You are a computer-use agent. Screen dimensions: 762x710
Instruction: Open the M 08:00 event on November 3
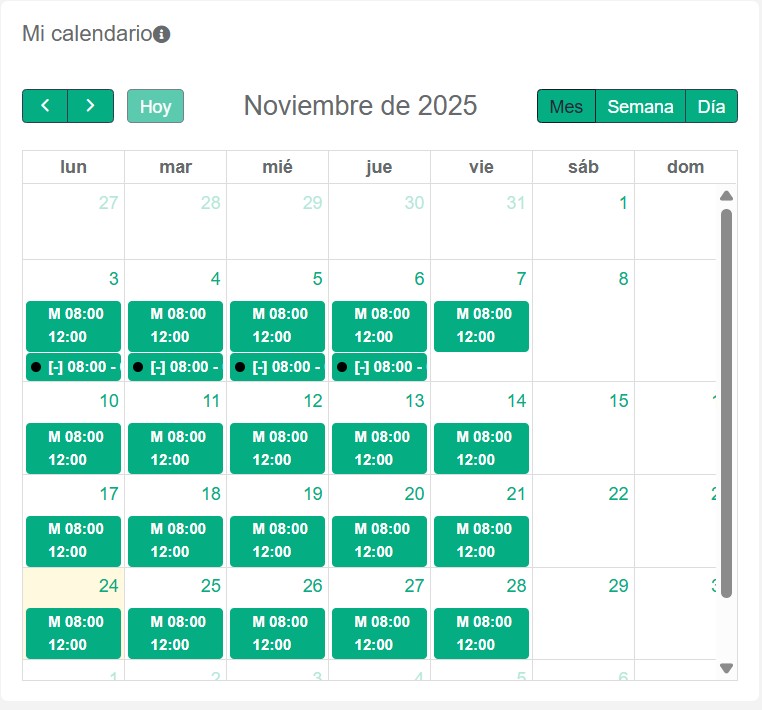pos(73,325)
